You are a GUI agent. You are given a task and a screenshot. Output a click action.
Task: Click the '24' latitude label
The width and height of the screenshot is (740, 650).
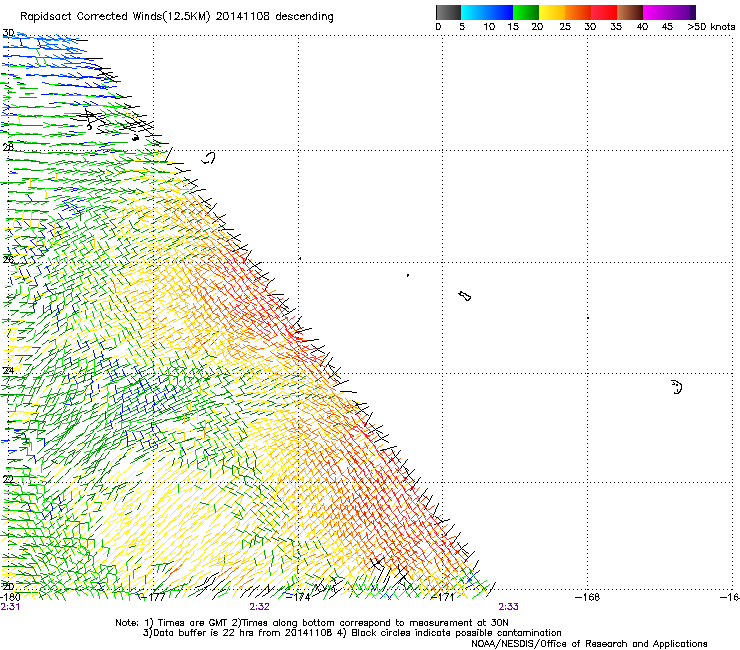coord(8,371)
